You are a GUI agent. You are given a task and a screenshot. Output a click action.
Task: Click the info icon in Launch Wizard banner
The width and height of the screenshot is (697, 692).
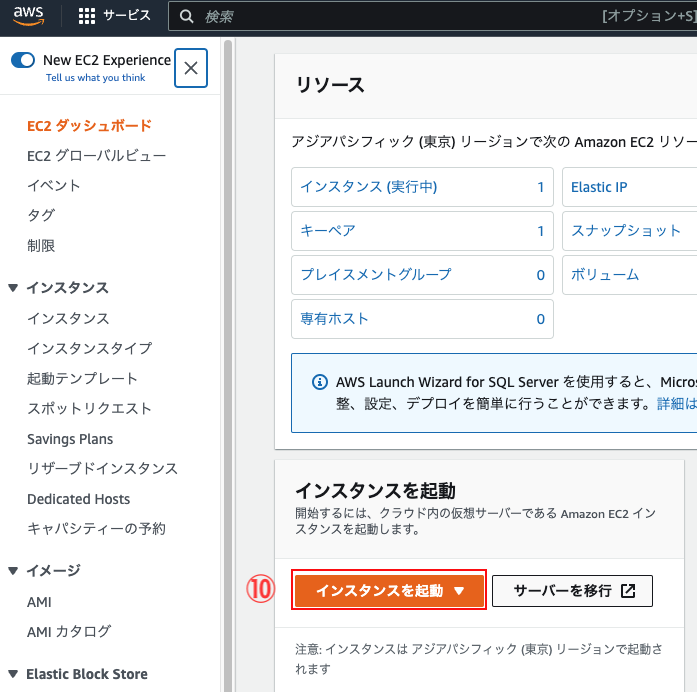pos(320,382)
